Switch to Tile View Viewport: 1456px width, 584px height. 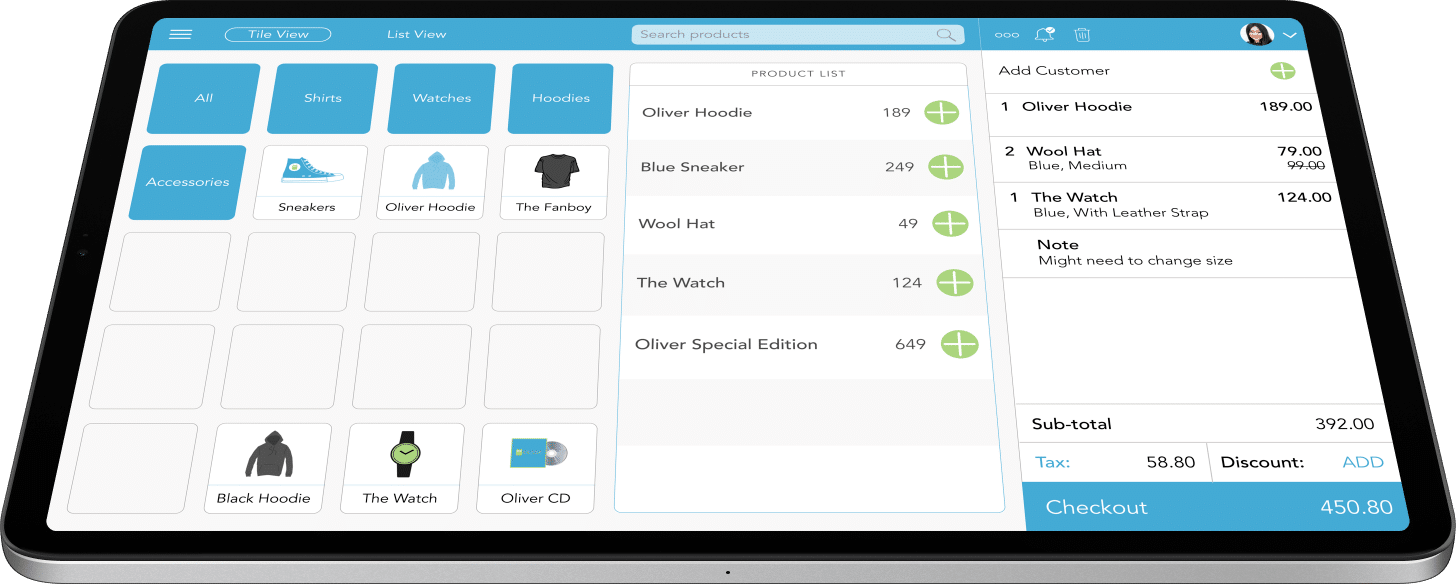pyautogui.click(x=278, y=34)
